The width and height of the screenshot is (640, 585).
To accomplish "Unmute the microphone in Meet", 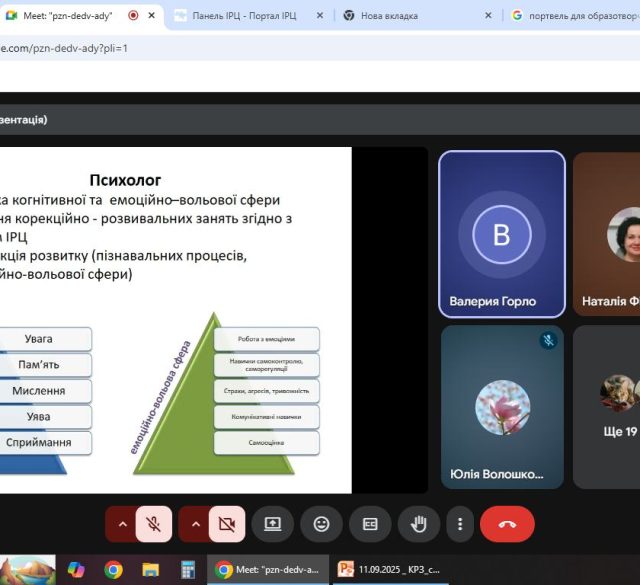I will coord(154,523).
